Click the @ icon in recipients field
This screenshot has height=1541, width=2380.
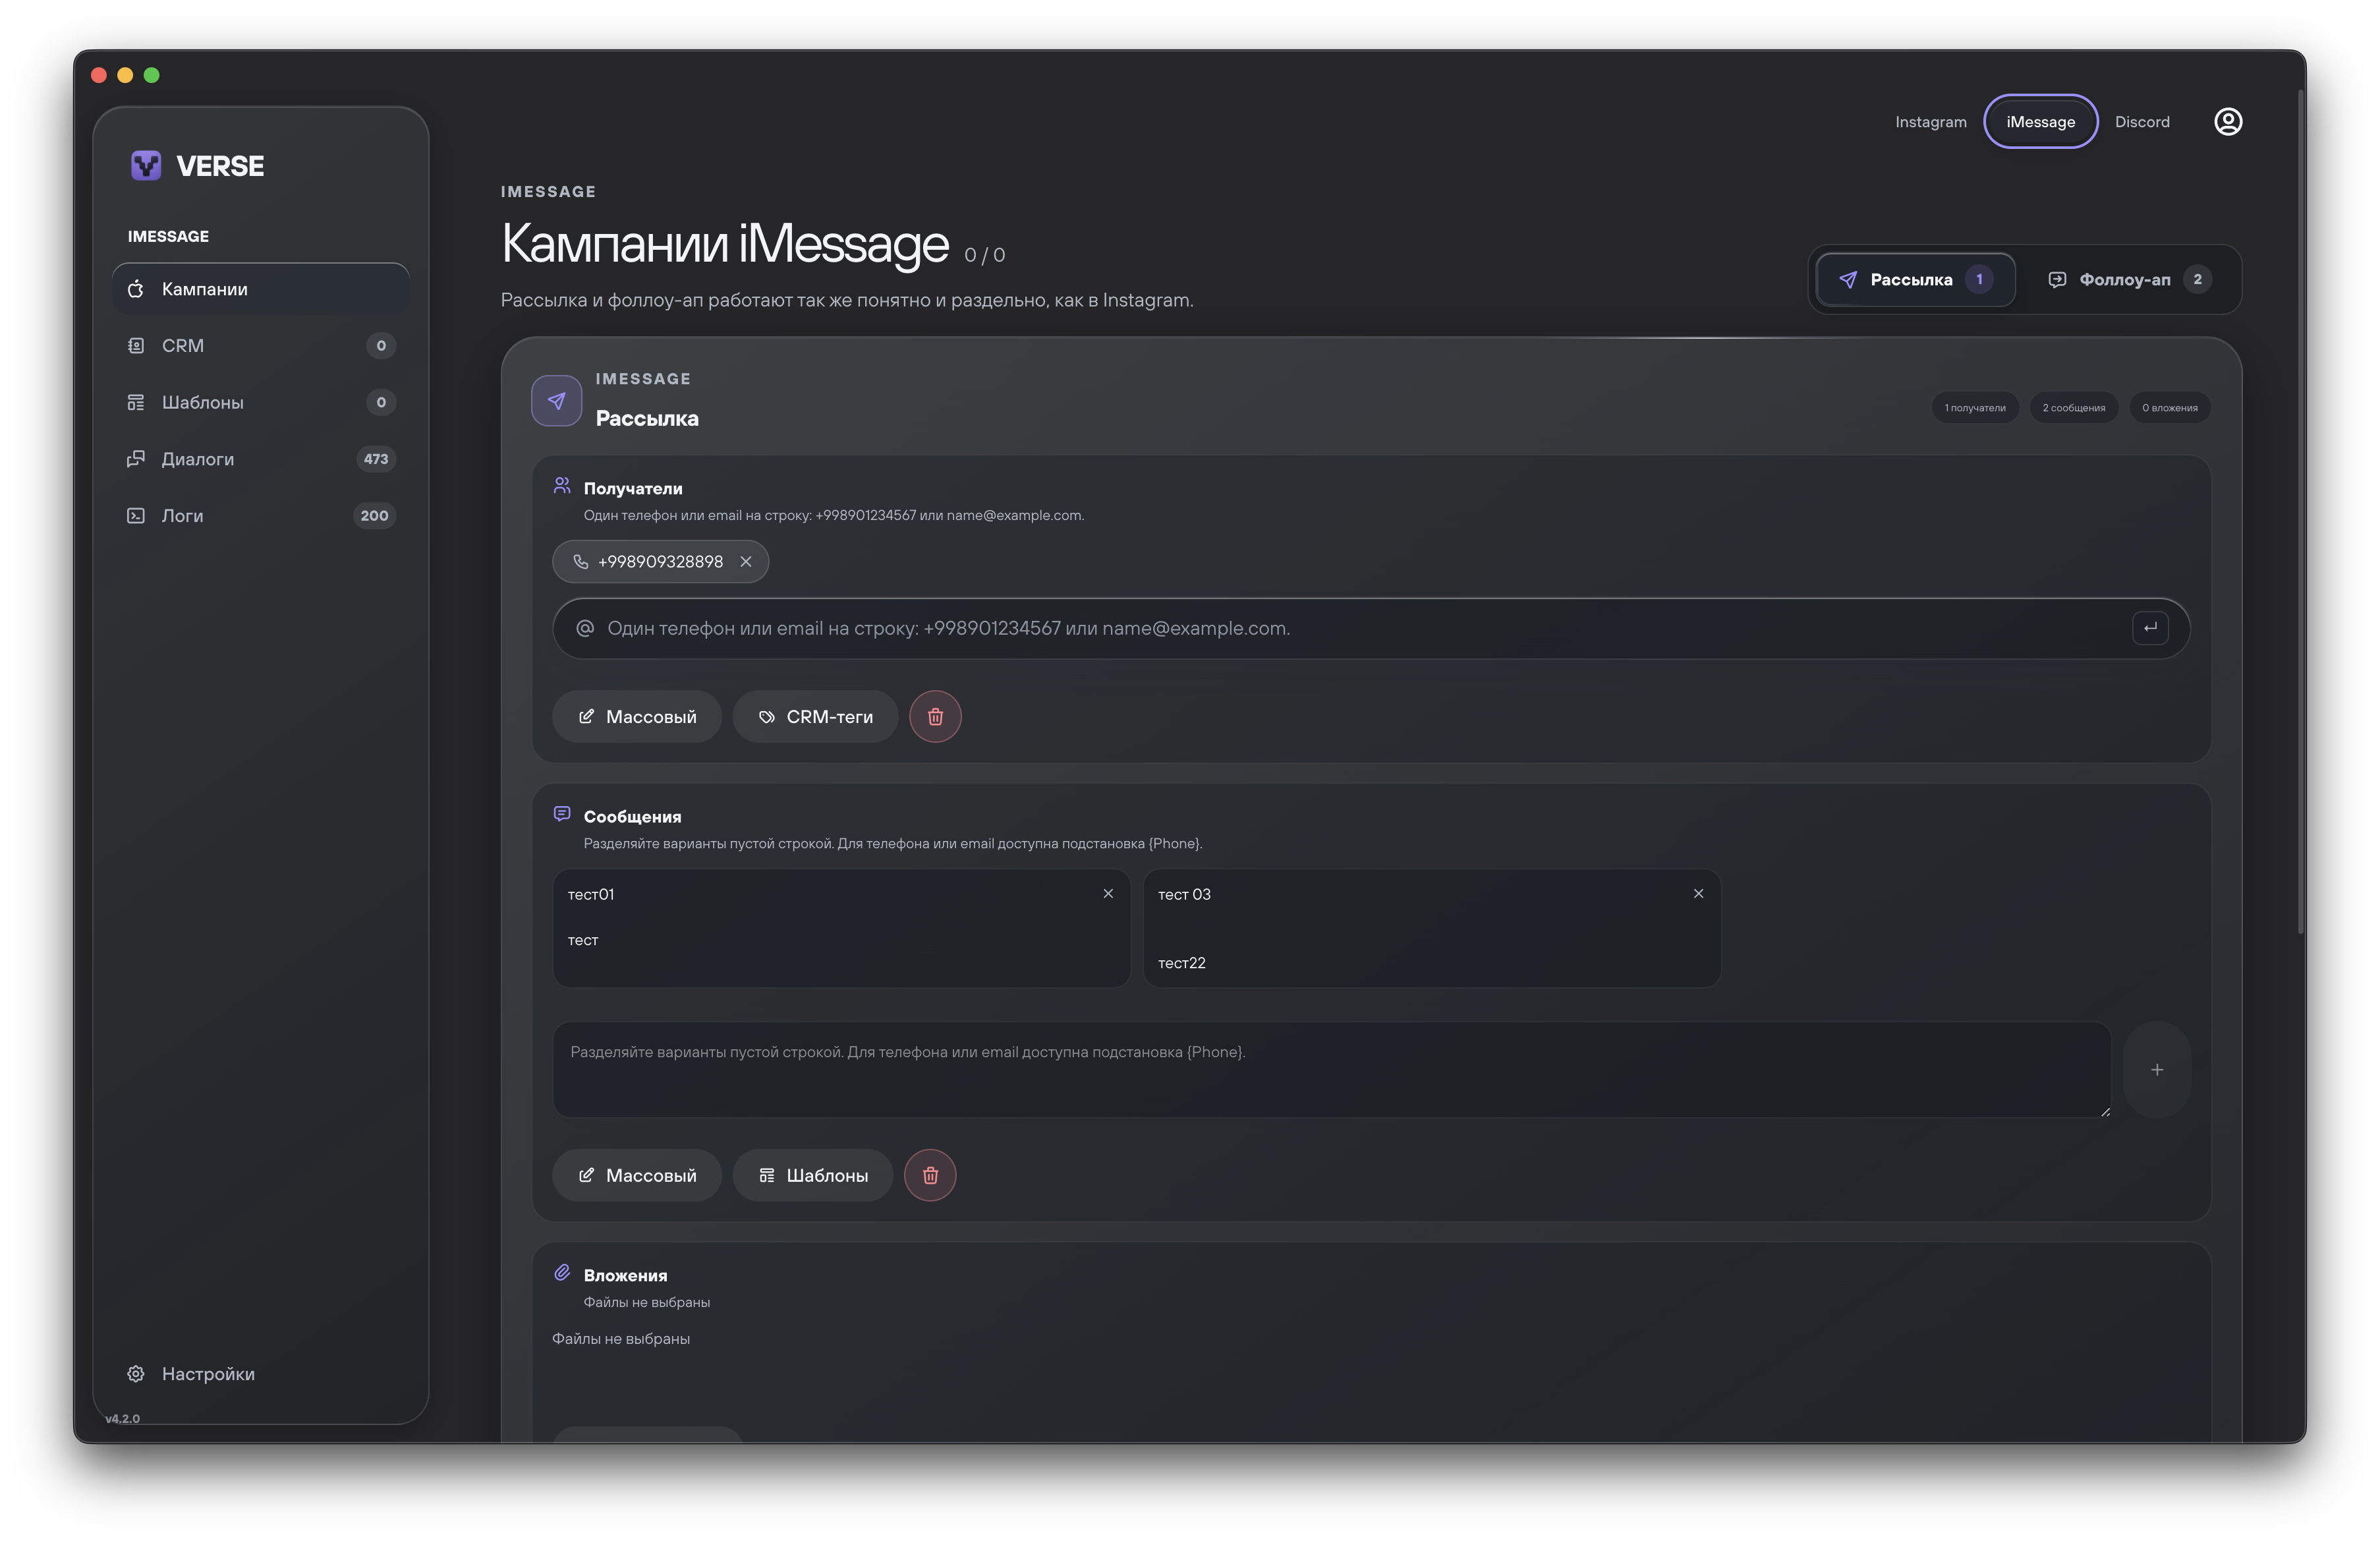coord(585,628)
